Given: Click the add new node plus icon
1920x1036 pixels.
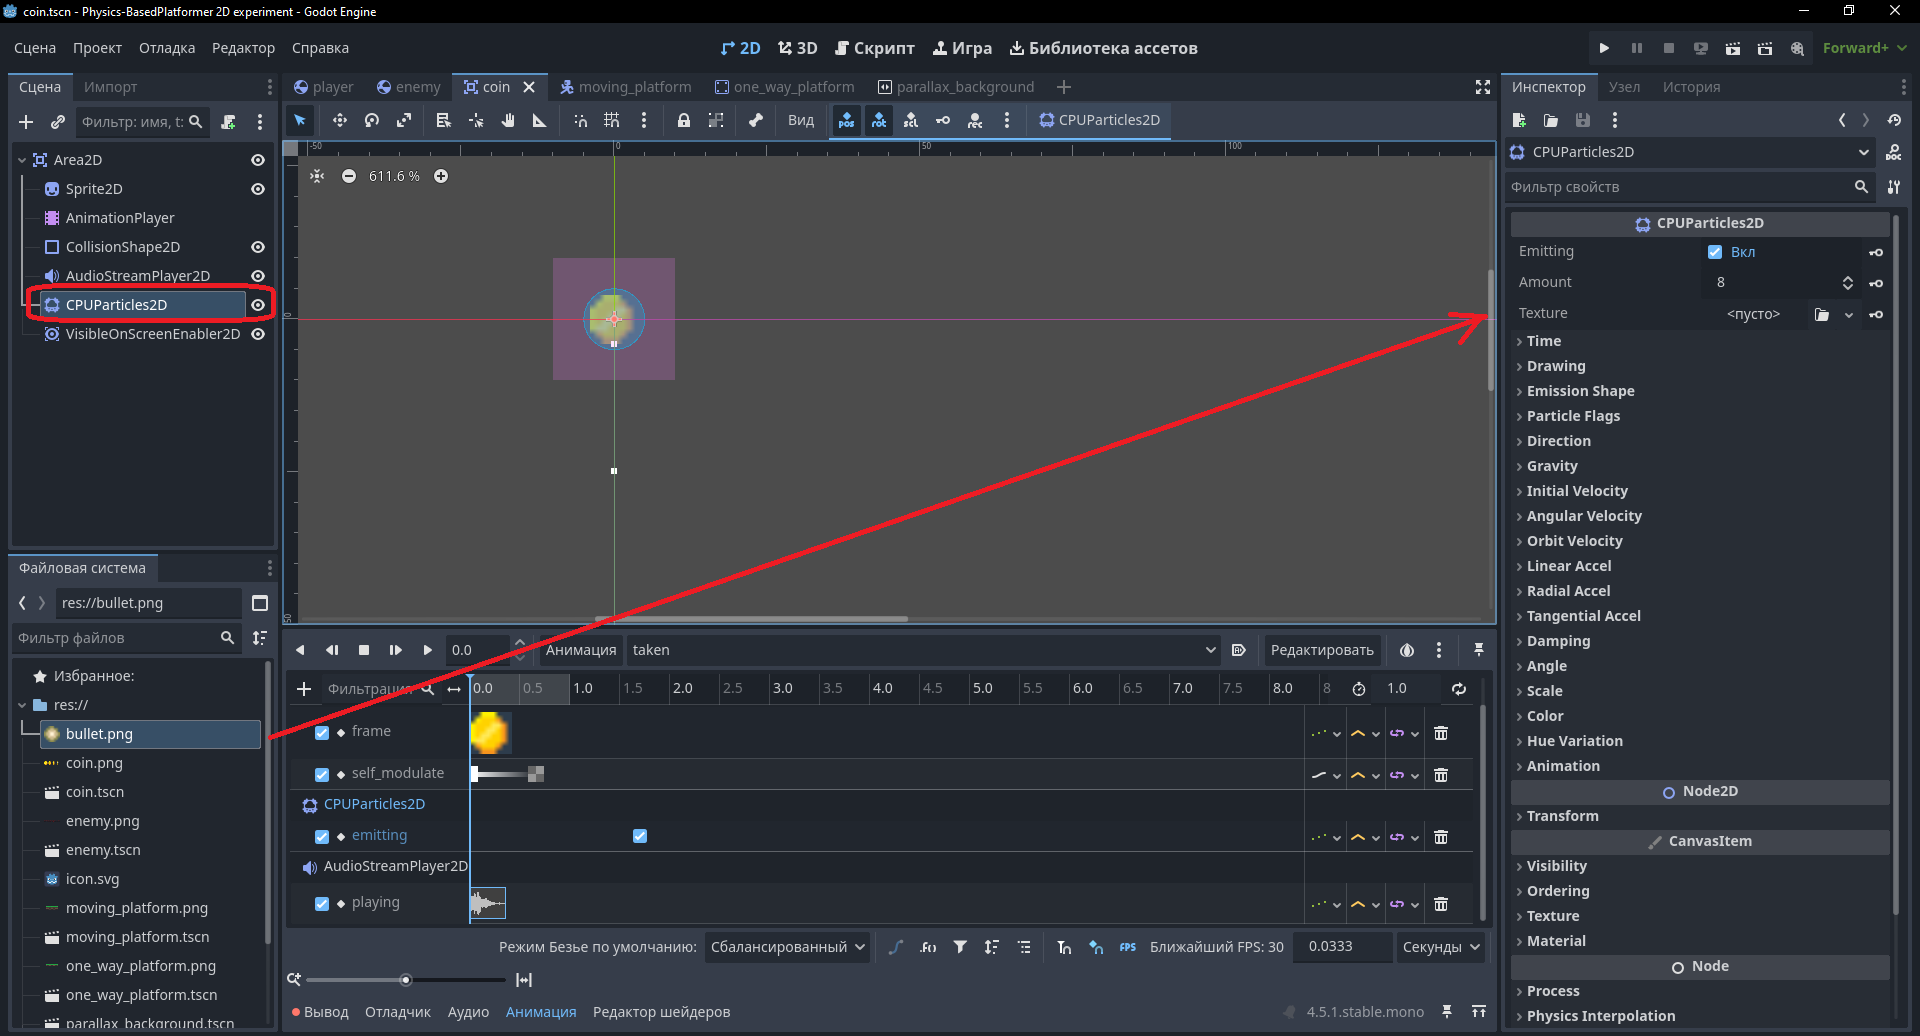Looking at the screenshot, I should (26, 122).
